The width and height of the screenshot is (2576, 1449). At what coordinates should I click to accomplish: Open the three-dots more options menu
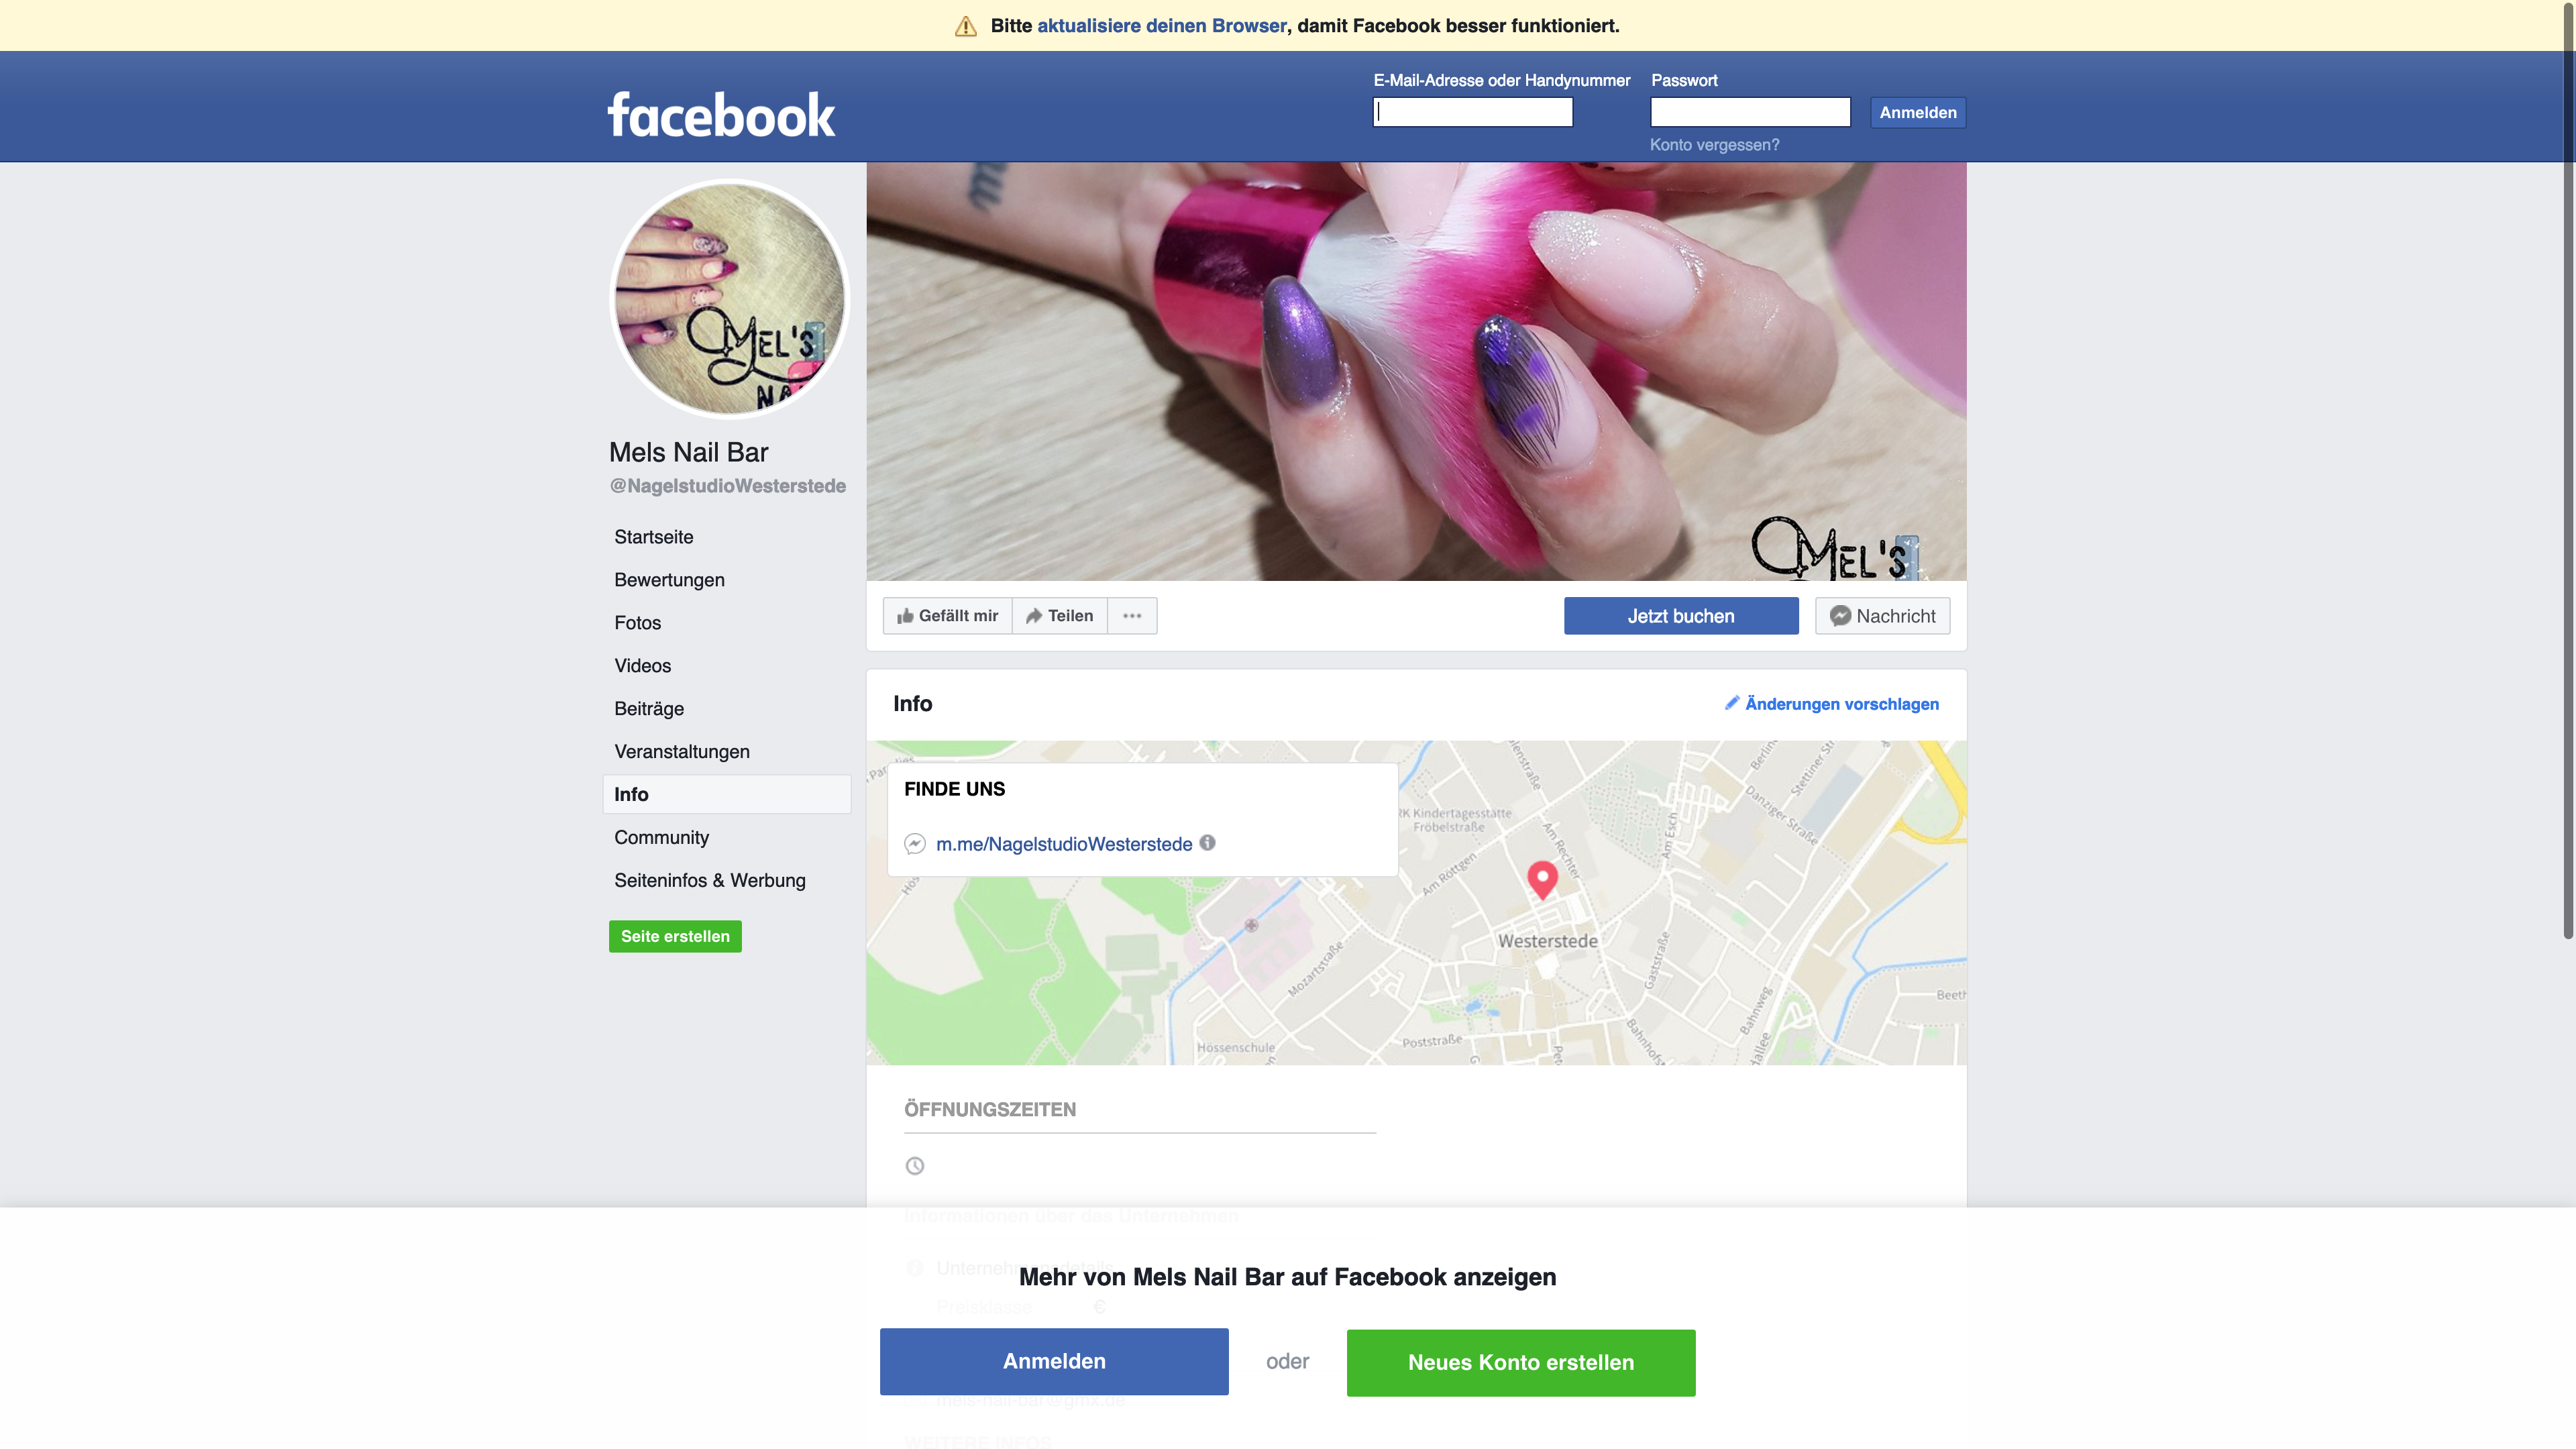click(1132, 616)
